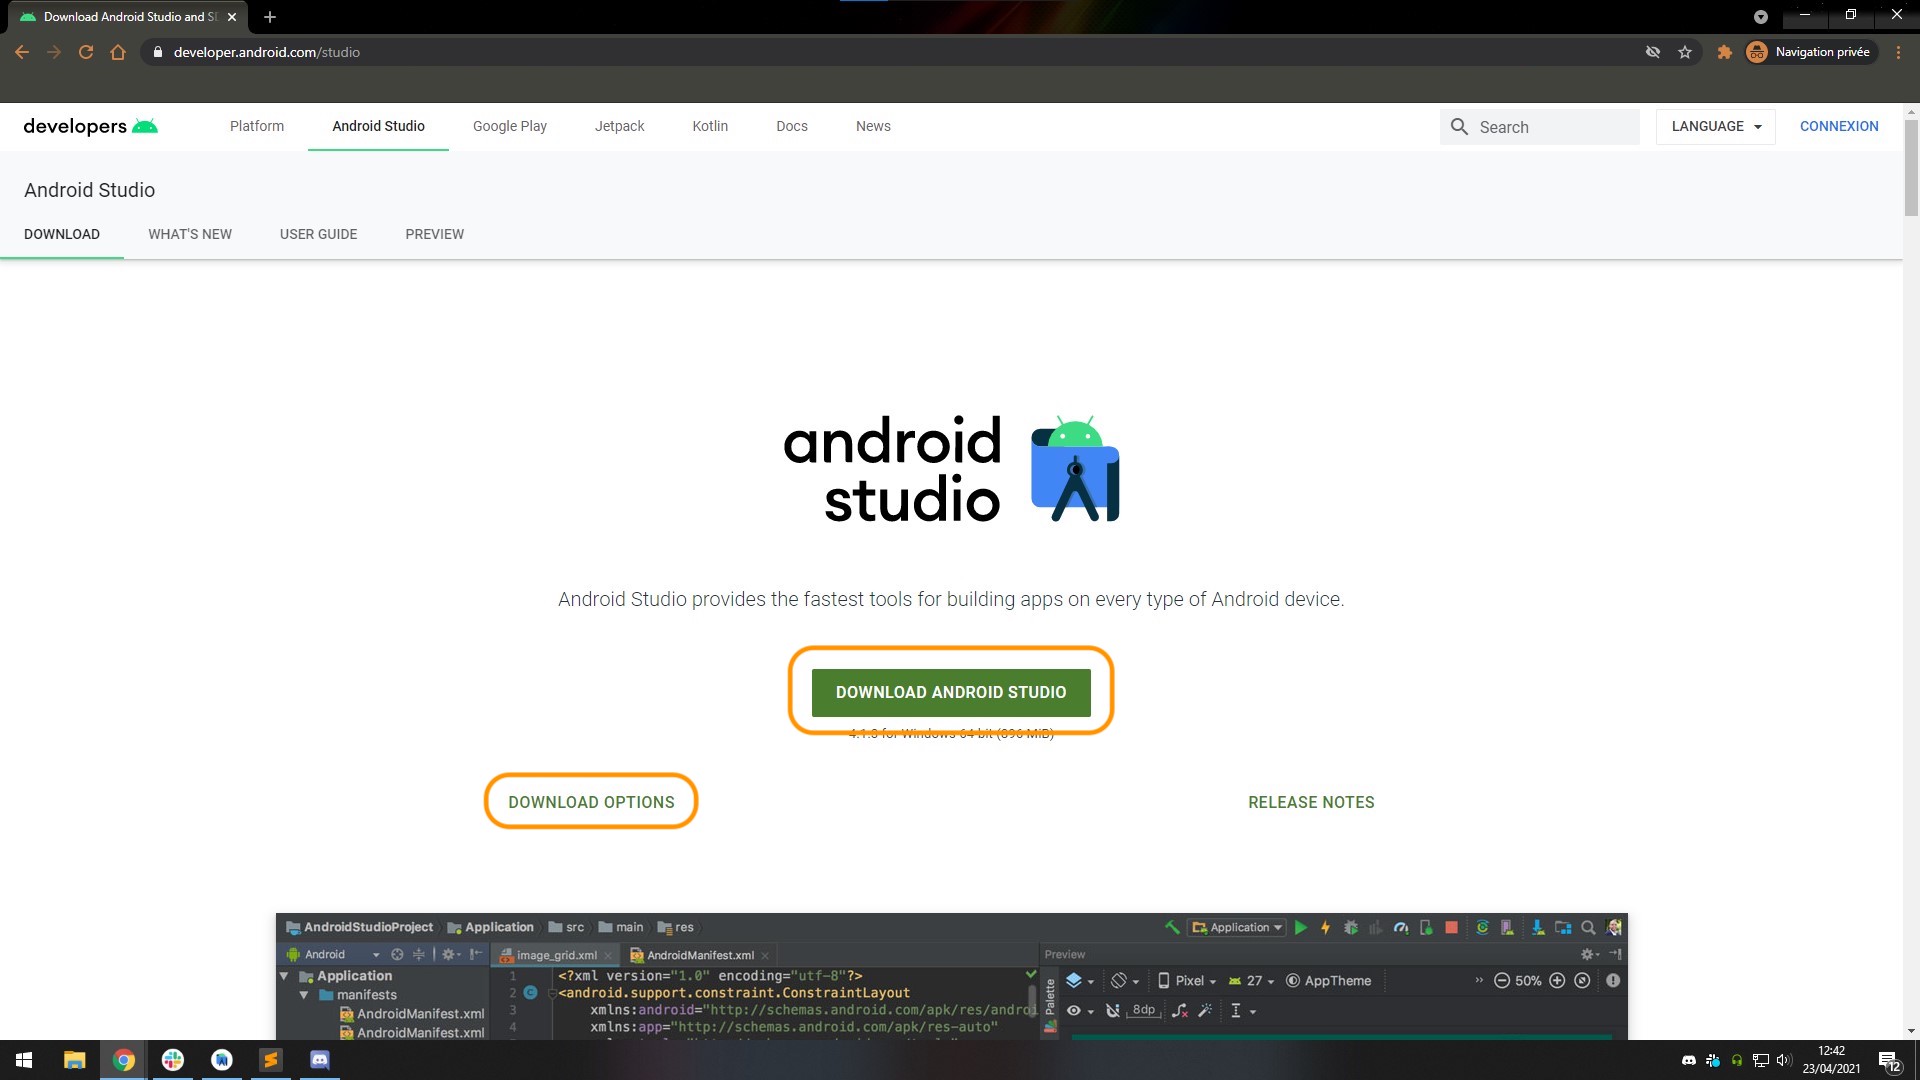Select the DOWNLOAD sub-tab
This screenshot has width=1920, height=1080.
pos(62,234)
